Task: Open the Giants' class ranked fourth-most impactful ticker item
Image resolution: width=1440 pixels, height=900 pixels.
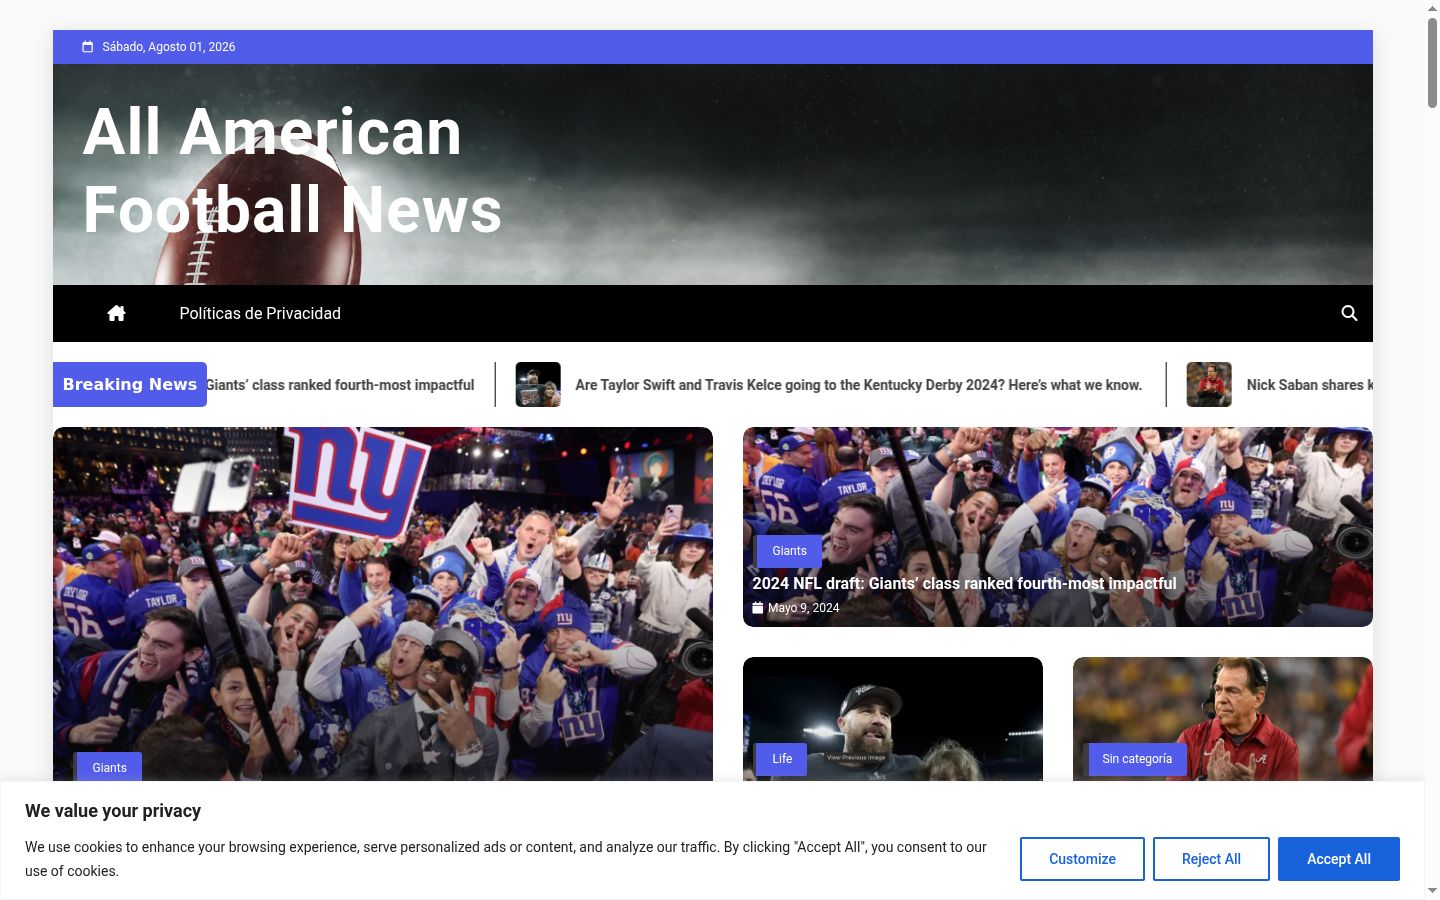Action: pyautogui.click(x=340, y=385)
